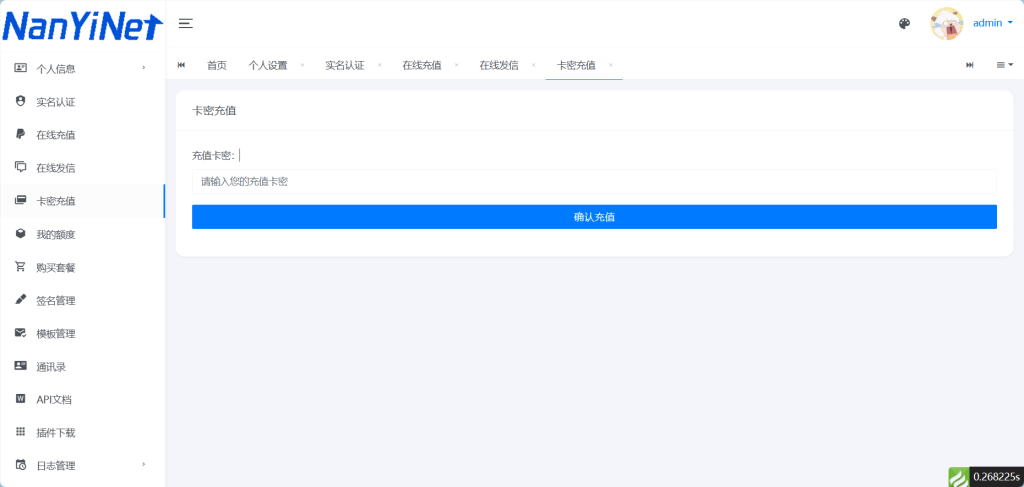Open 插件下载 sidebar entry
Viewport: 1024px width, 487px height.
pos(56,433)
